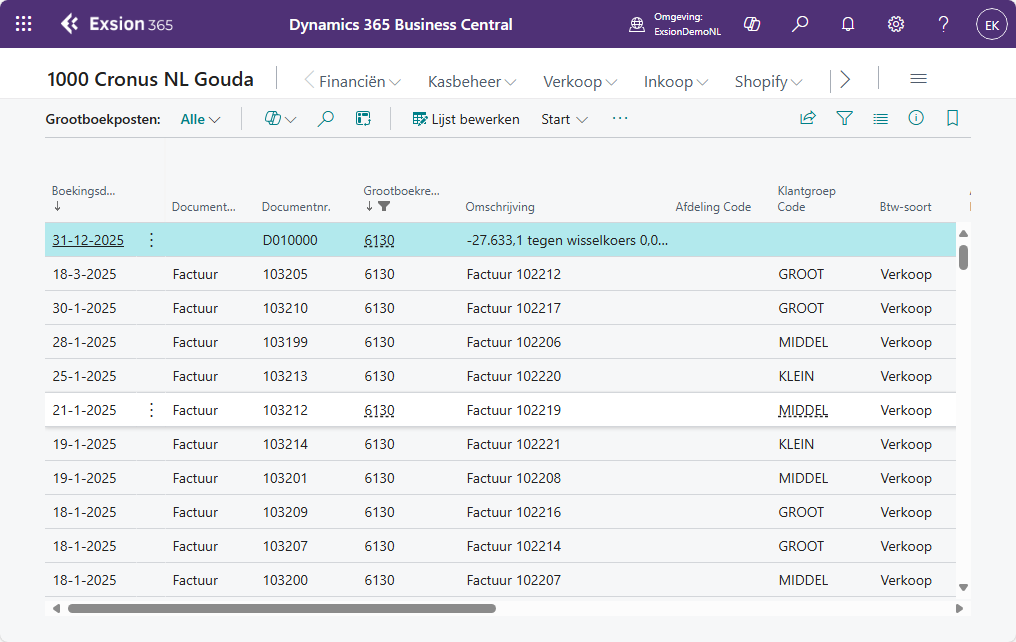Open in Excel analysis mode icon

(364, 119)
